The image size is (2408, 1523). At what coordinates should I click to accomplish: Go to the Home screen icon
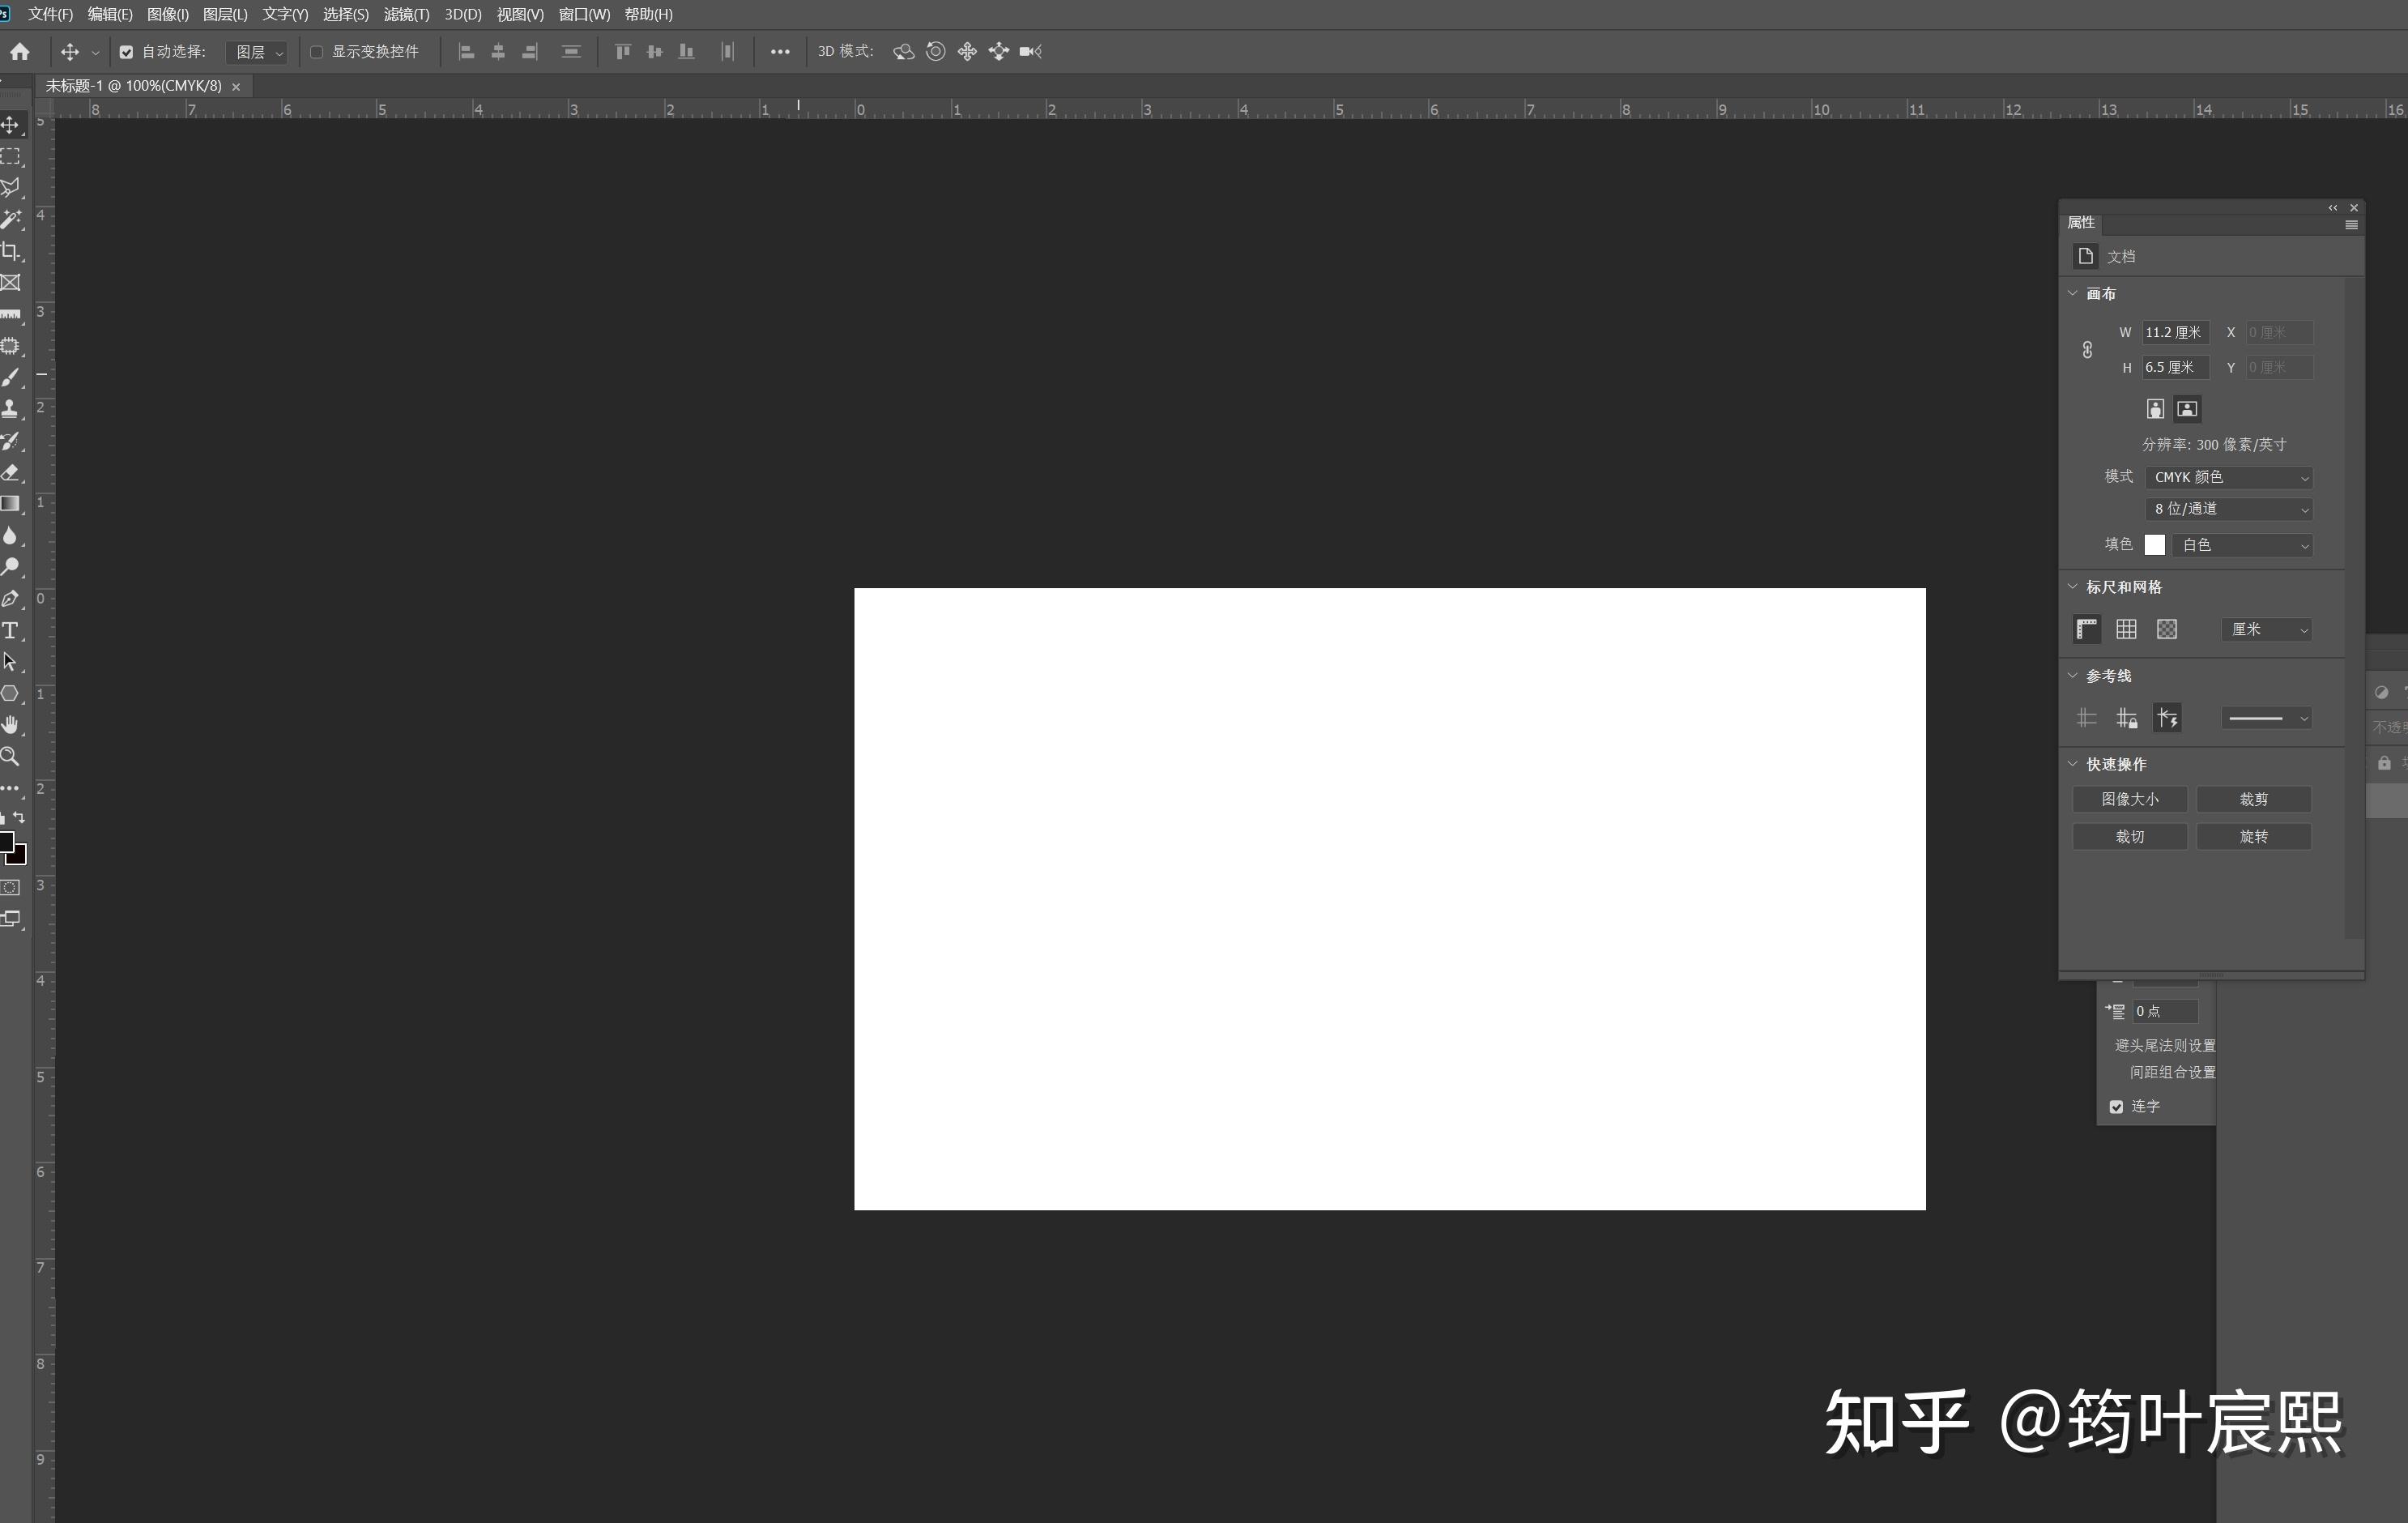[20, 51]
